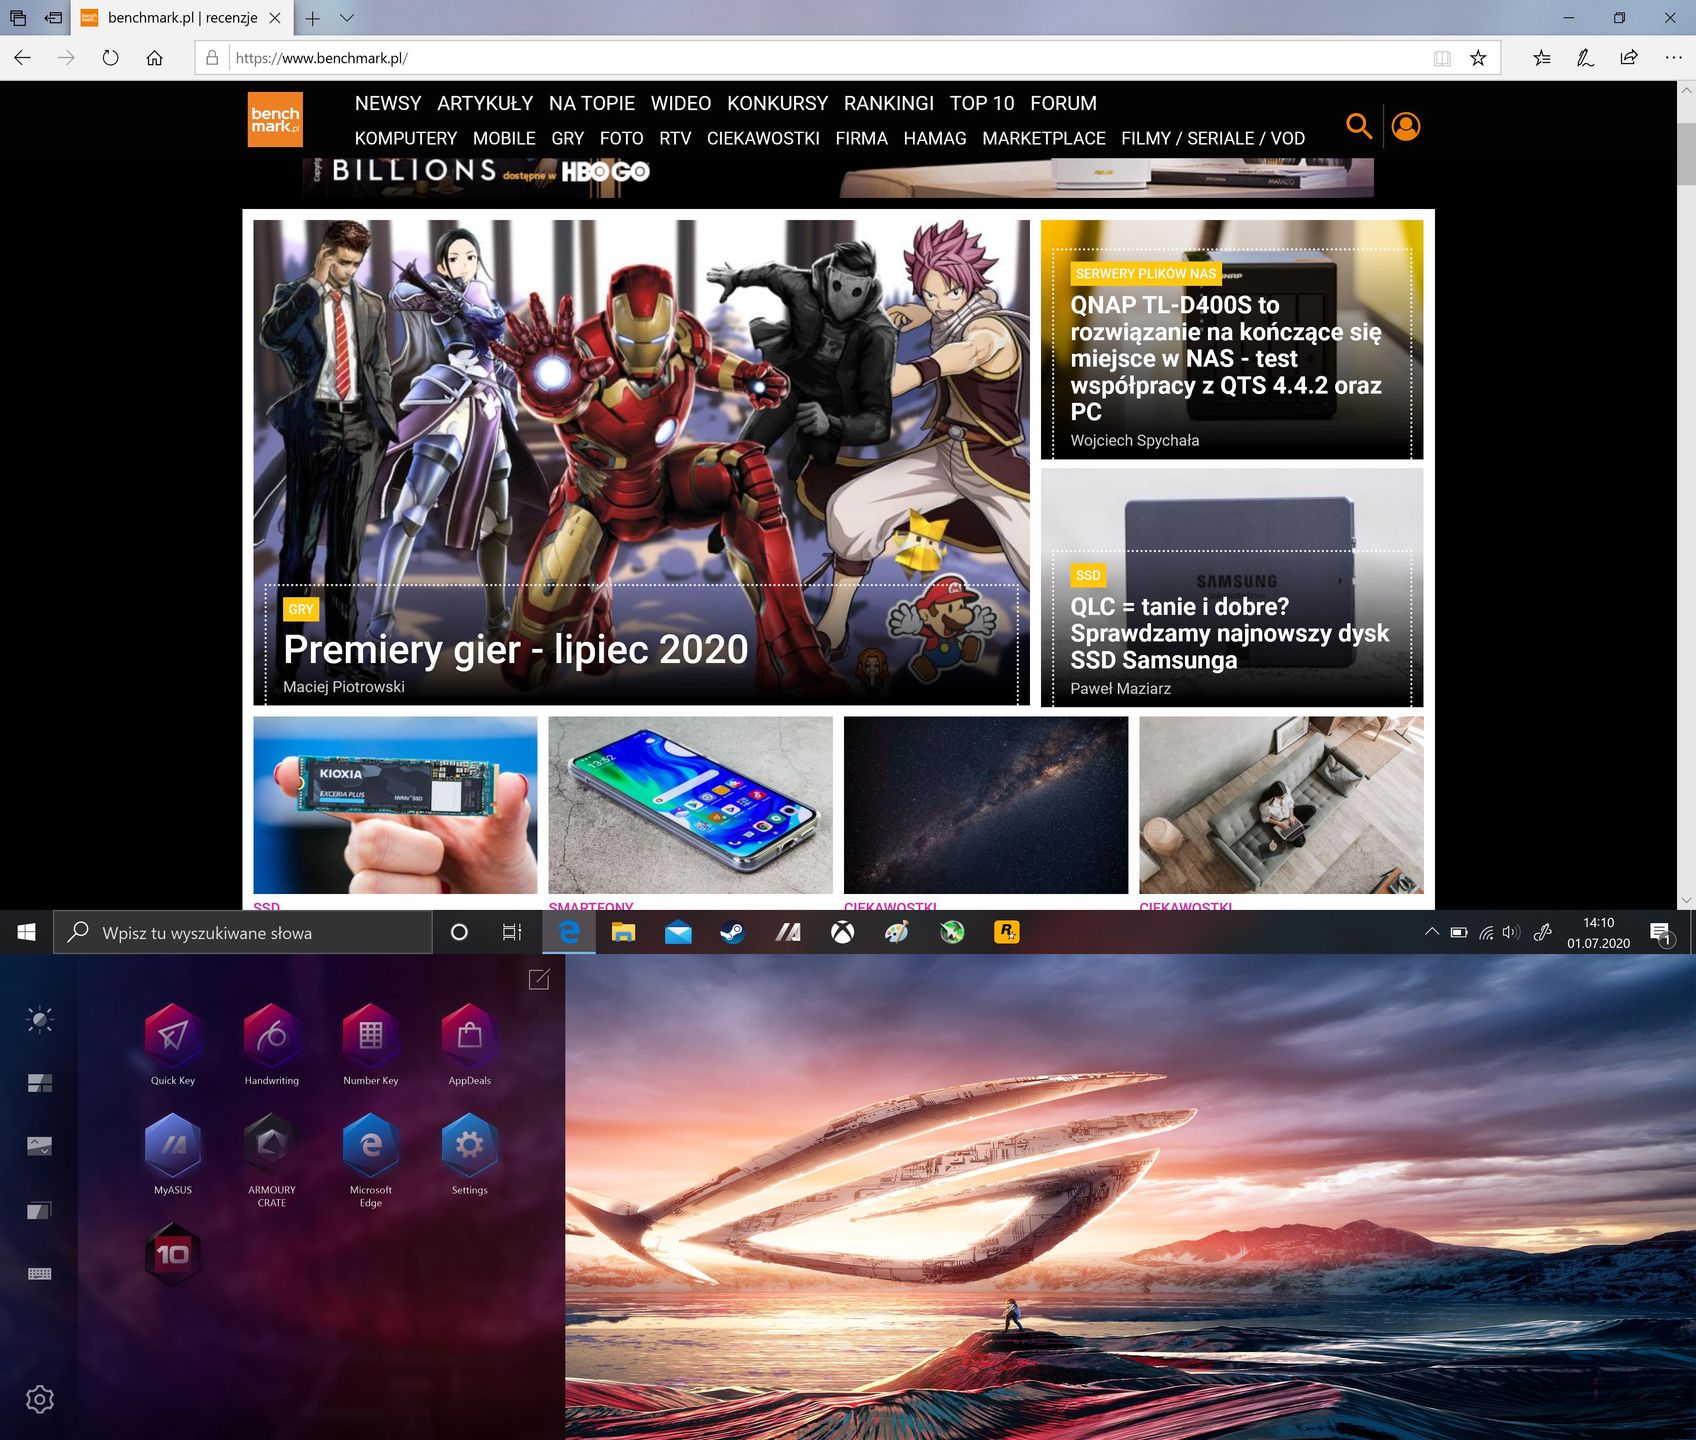Launch the Quick Key app in ScreenPad
This screenshot has width=1696, height=1440.
[x=173, y=1035]
